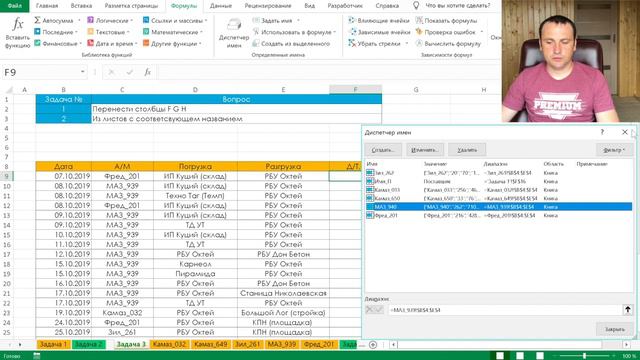Select Фред_201 name in the manager list
This screenshot has height=360, width=640.
(x=498, y=215)
